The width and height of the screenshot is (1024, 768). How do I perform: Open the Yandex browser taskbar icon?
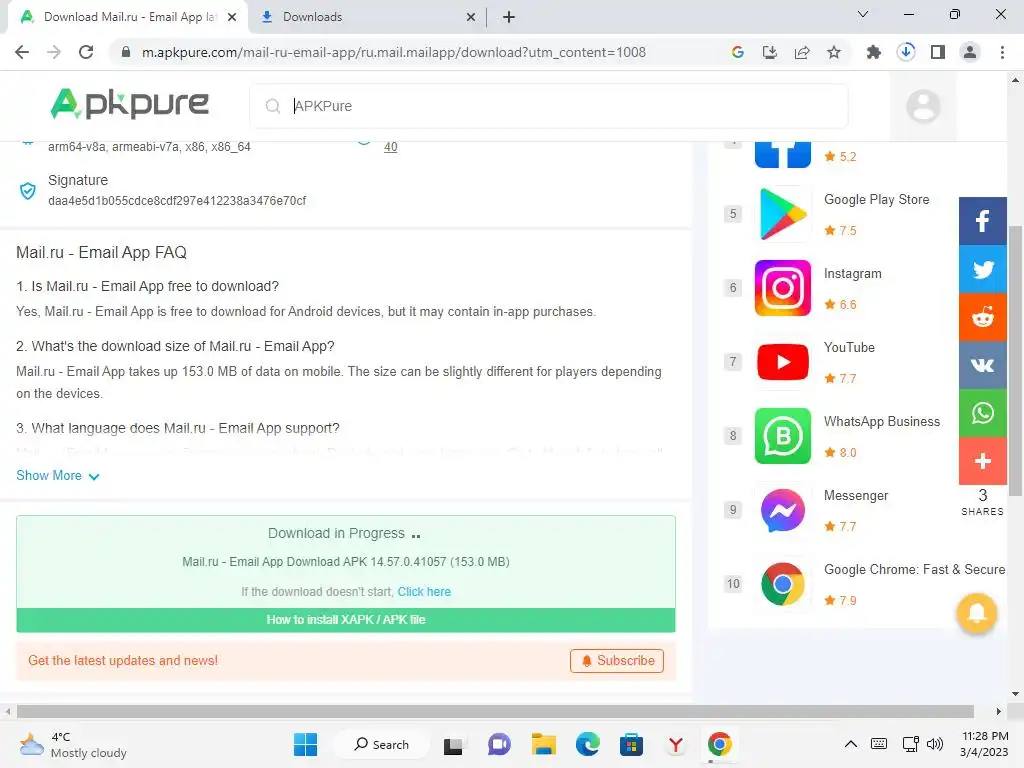(x=675, y=744)
